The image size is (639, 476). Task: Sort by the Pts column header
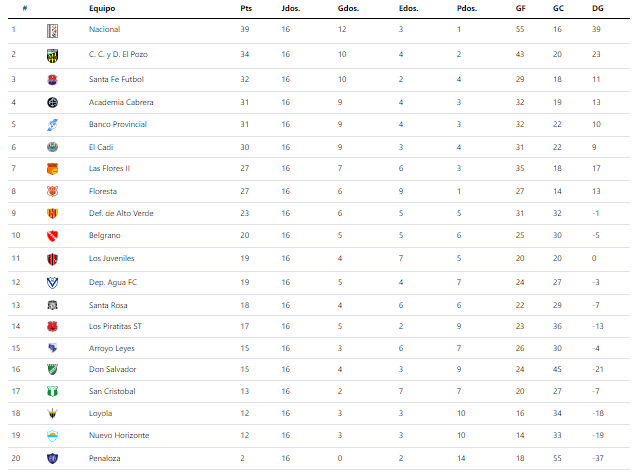point(246,8)
